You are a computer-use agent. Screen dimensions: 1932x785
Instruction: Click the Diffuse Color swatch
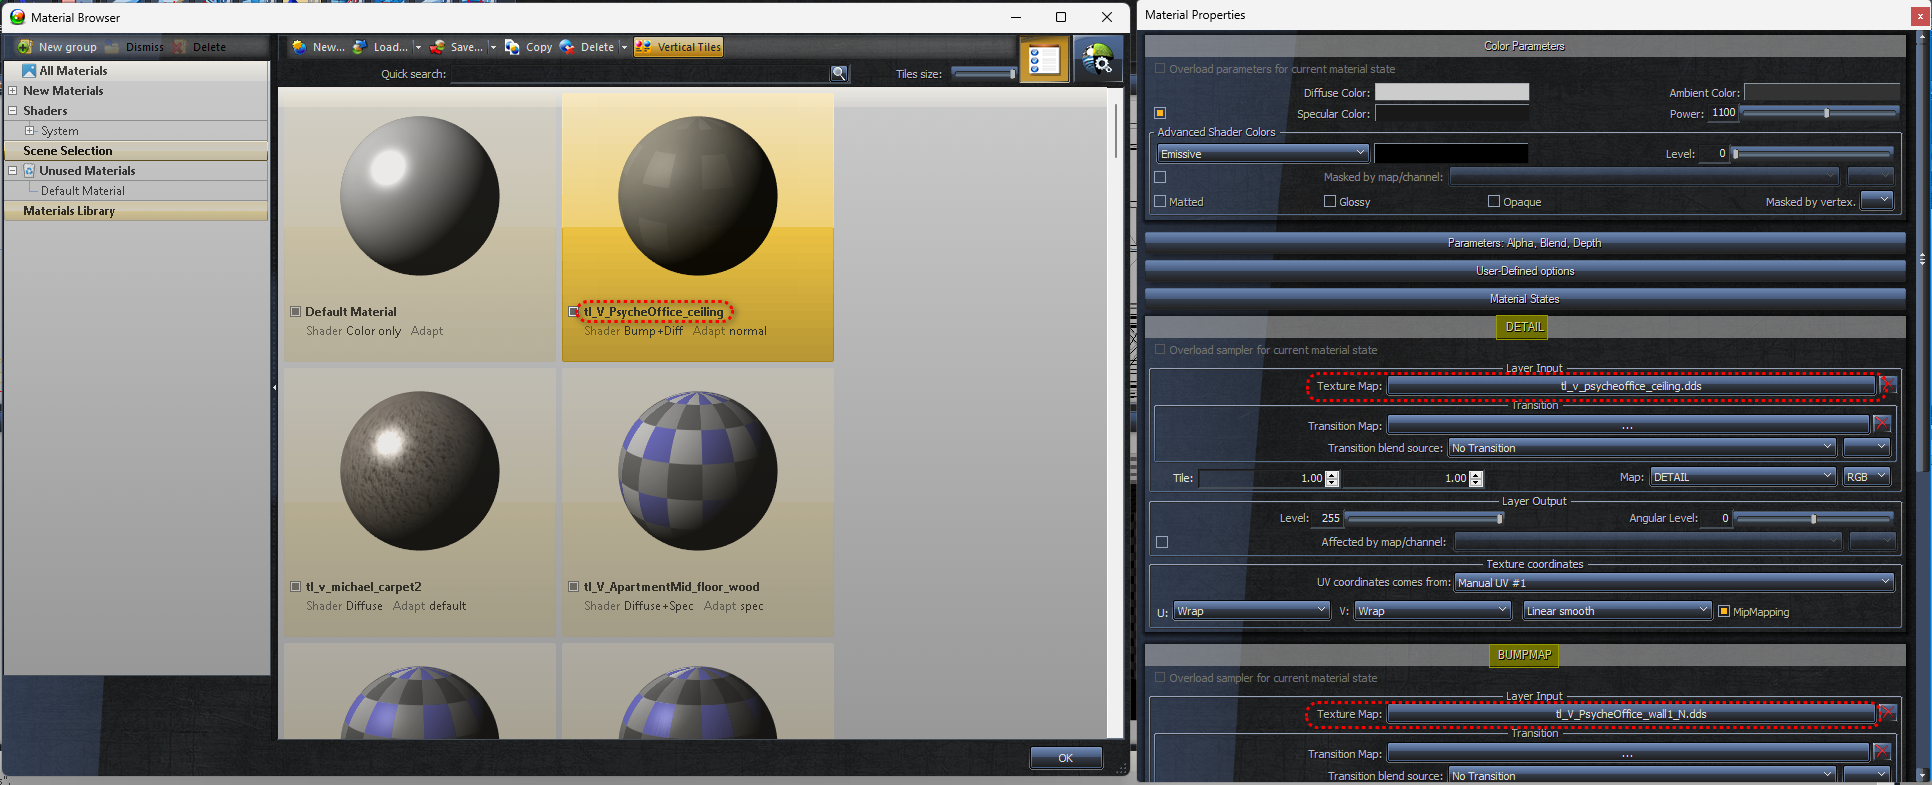[x=1451, y=92]
